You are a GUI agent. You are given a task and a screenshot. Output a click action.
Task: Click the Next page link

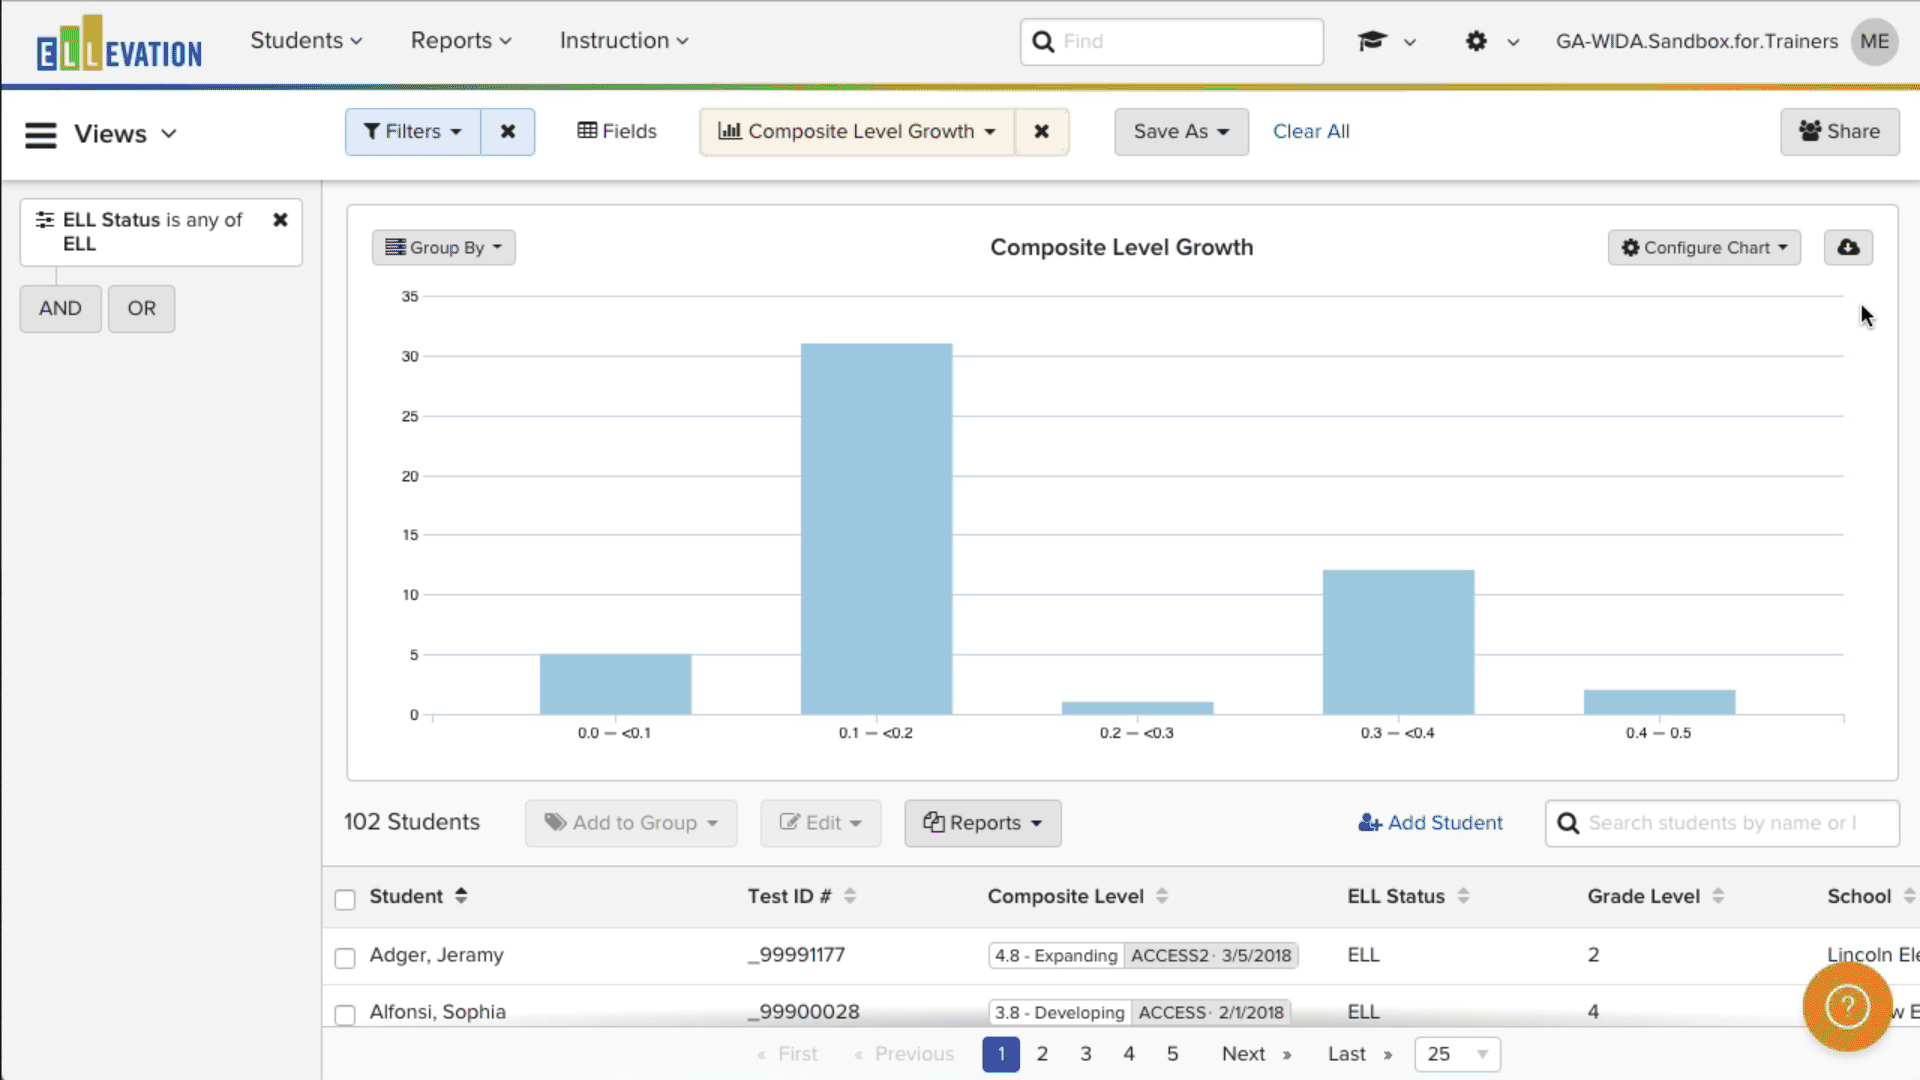[1256, 1054]
